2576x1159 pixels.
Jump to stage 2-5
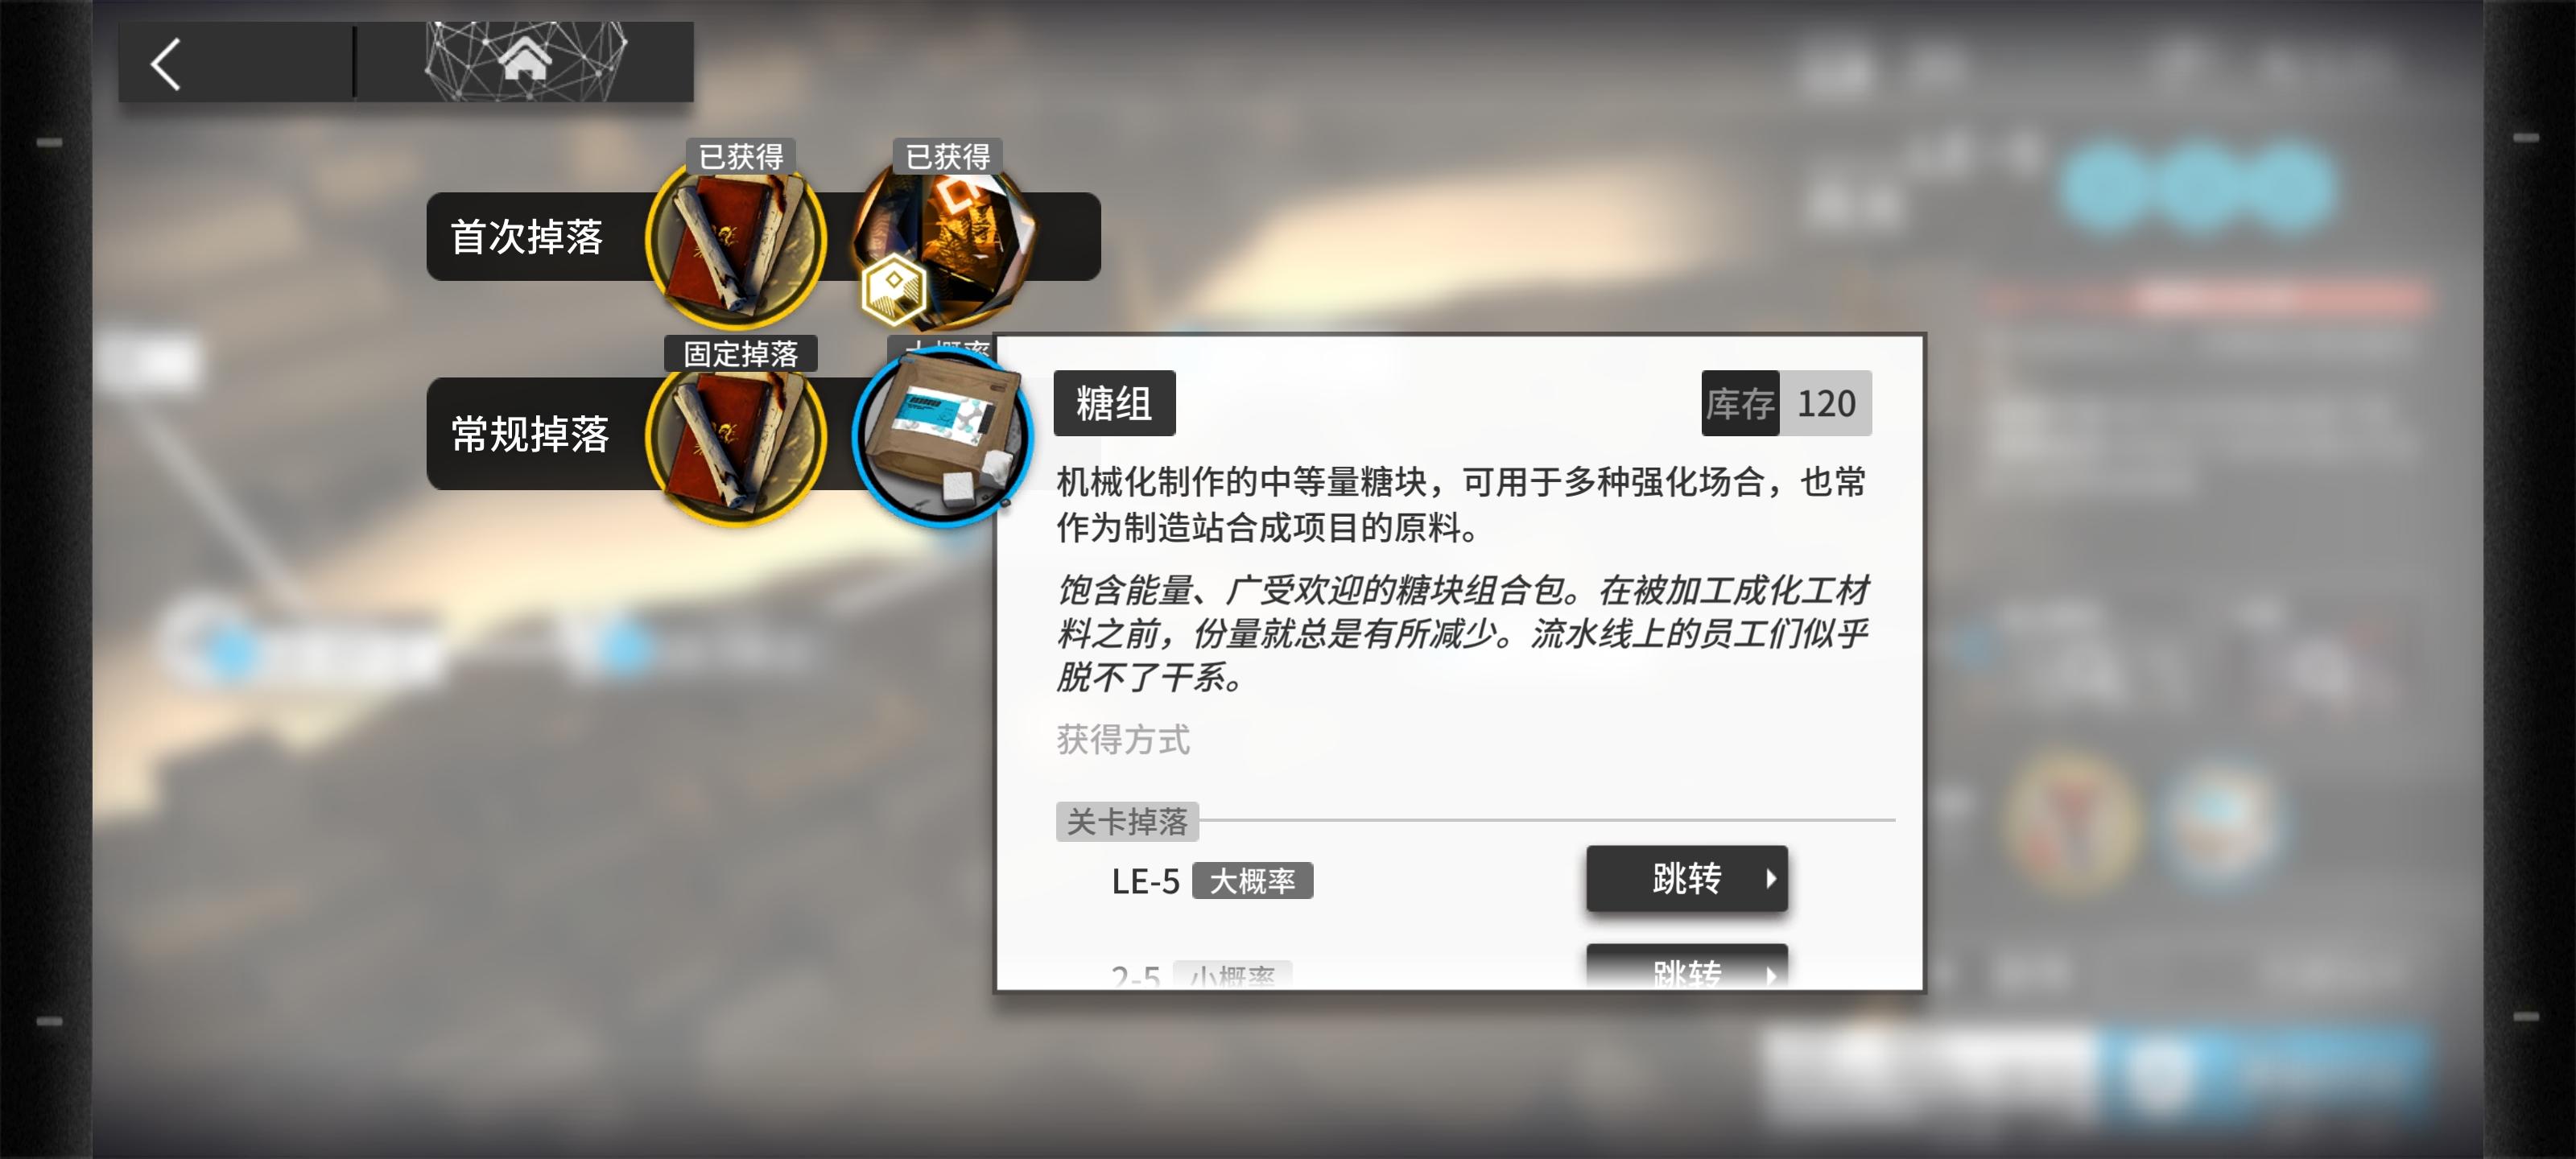(1686, 965)
